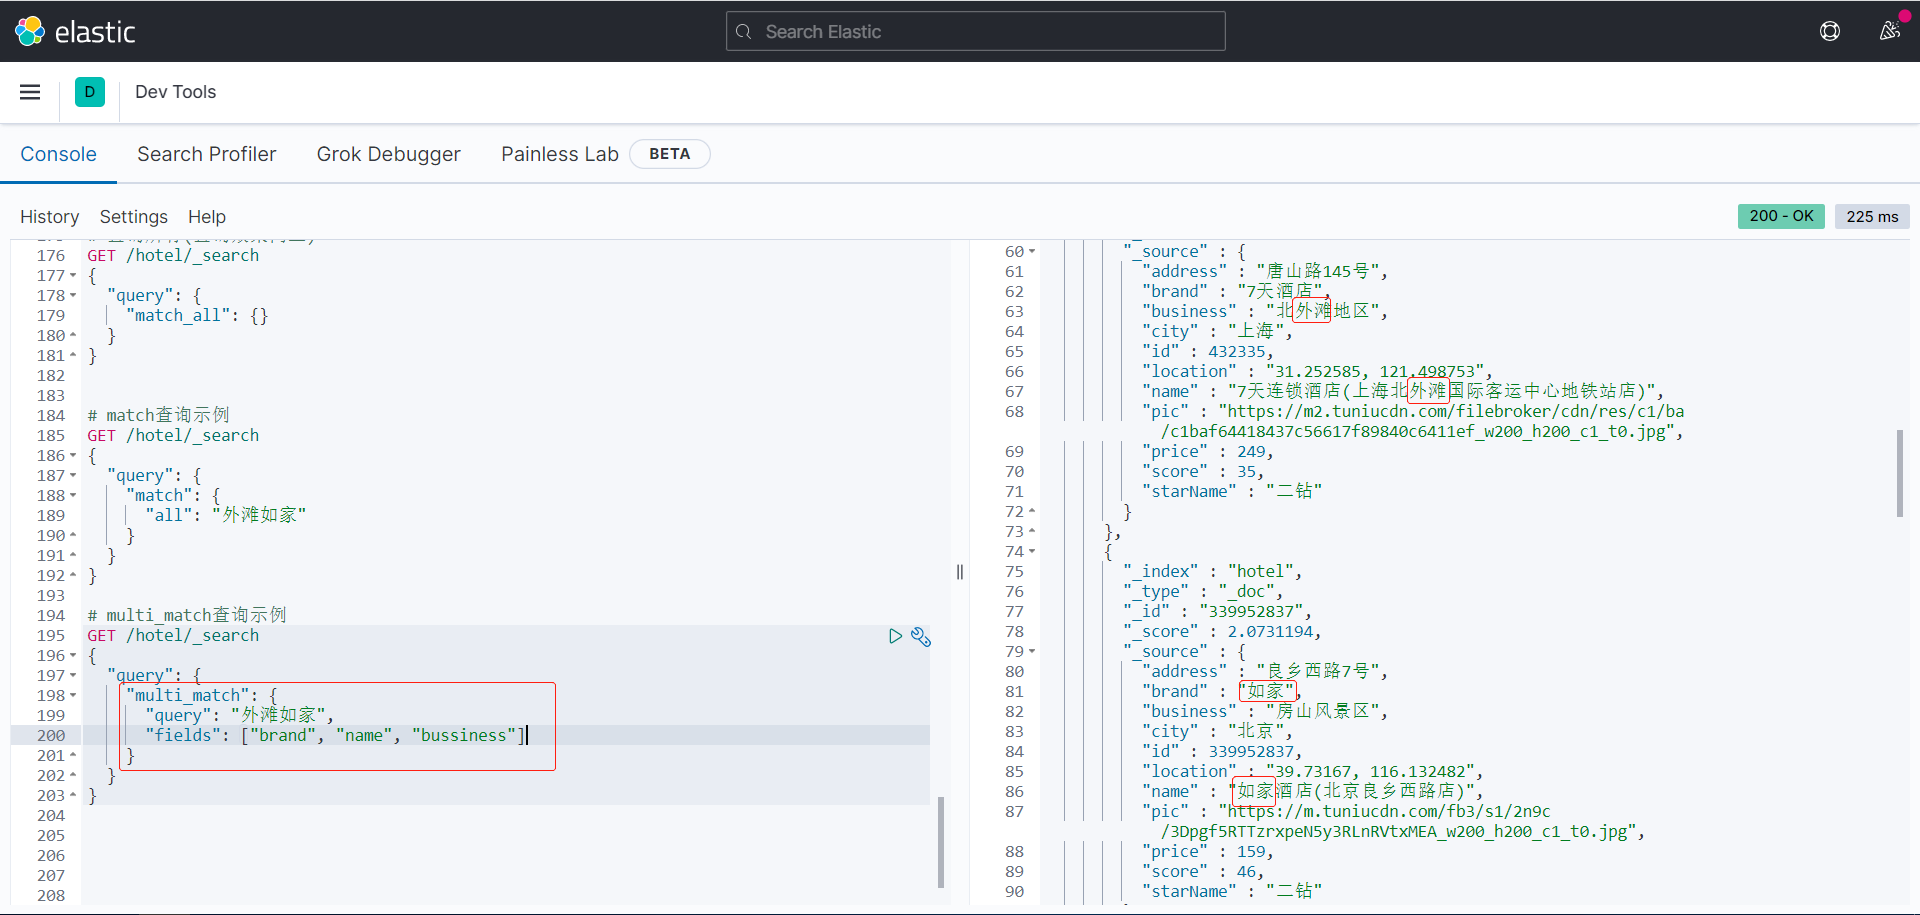
Task: Collapse the response fold arrow at line 60
Action: 1032,252
